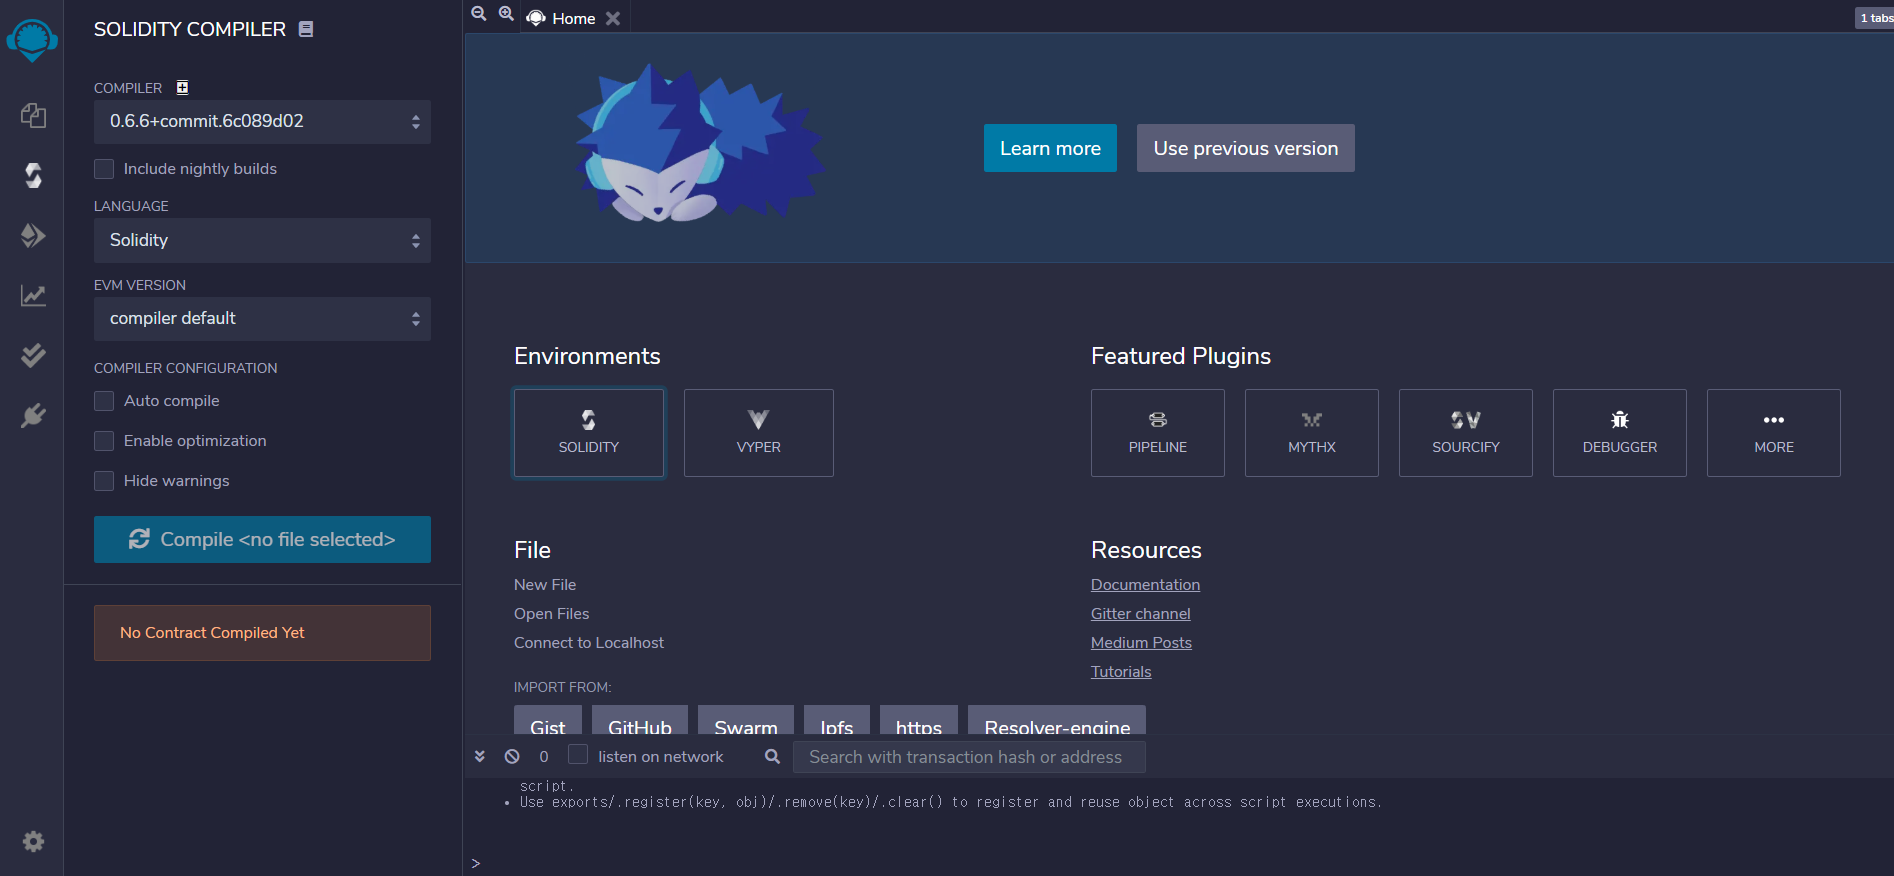Enable listen on network checkbox
Image resolution: width=1894 pixels, height=876 pixels.
[578, 755]
